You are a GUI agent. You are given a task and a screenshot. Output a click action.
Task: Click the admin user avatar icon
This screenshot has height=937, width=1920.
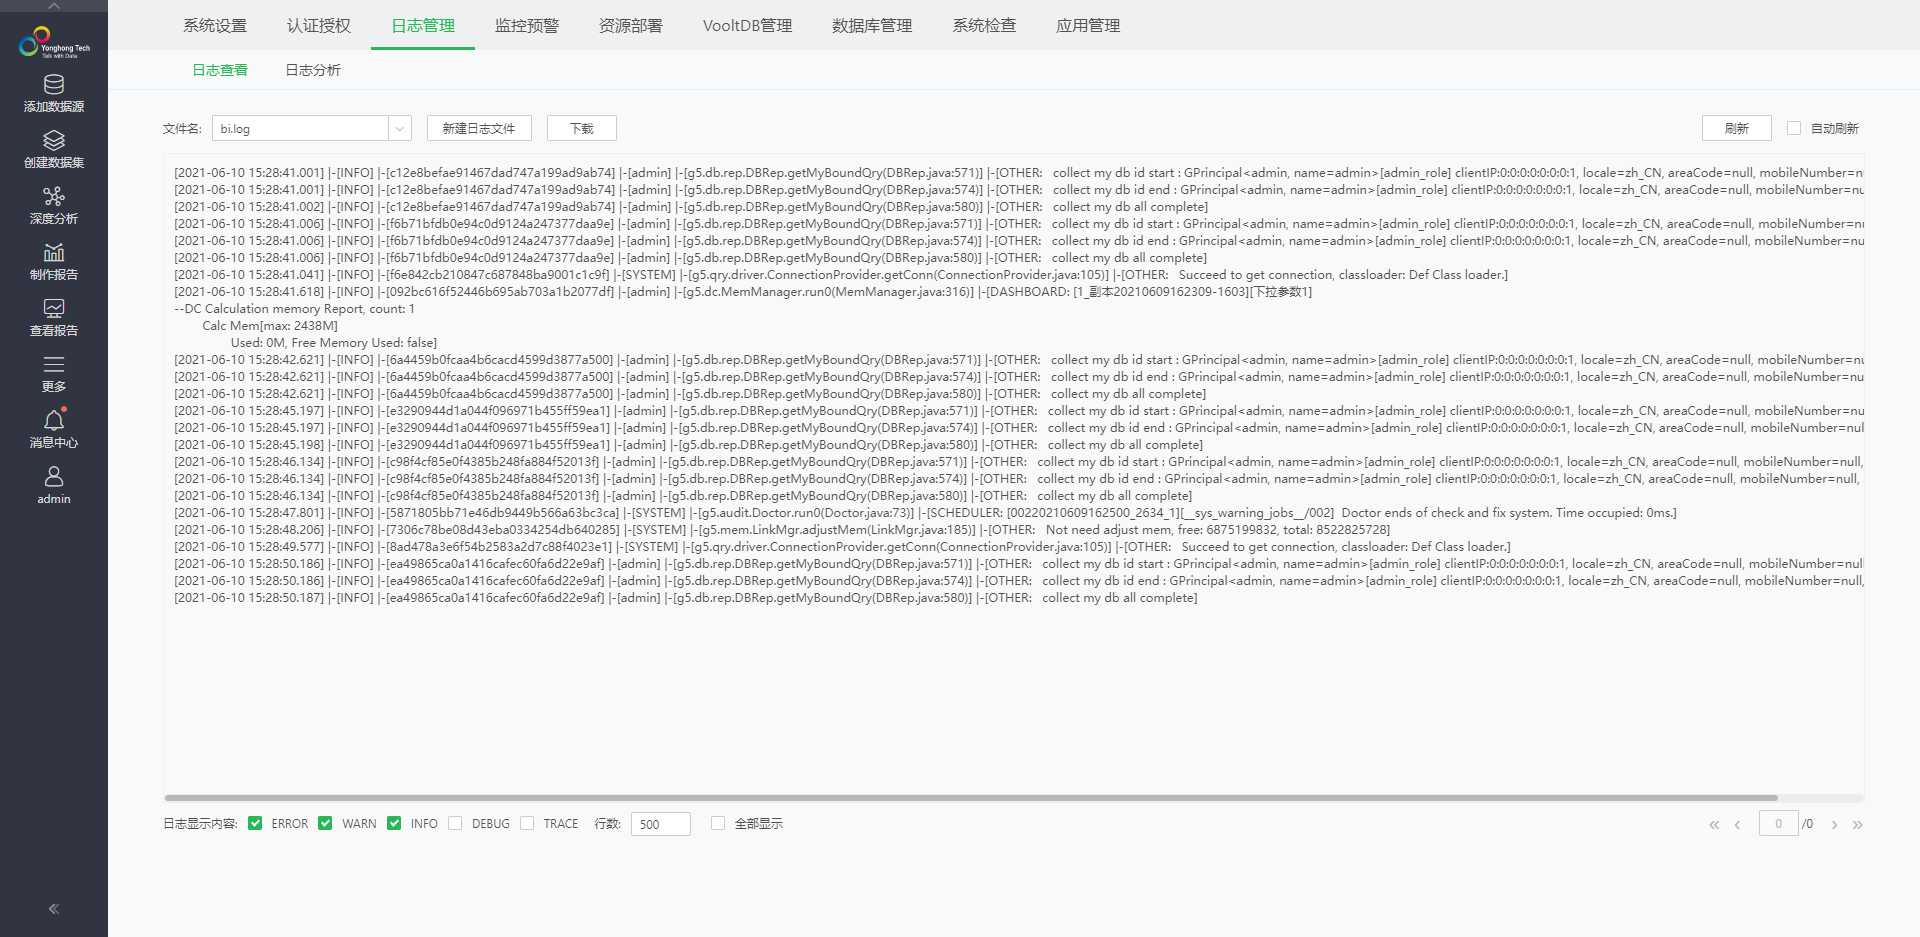click(x=53, y=478)
